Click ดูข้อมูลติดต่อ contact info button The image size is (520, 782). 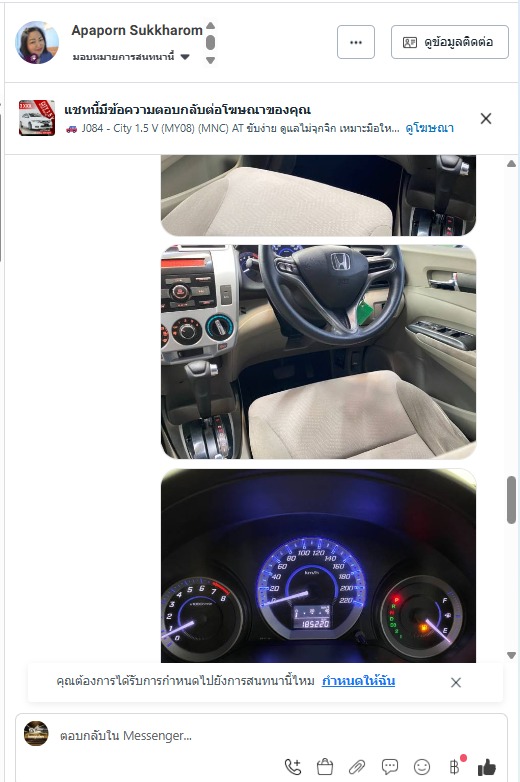tap(450, 42)
